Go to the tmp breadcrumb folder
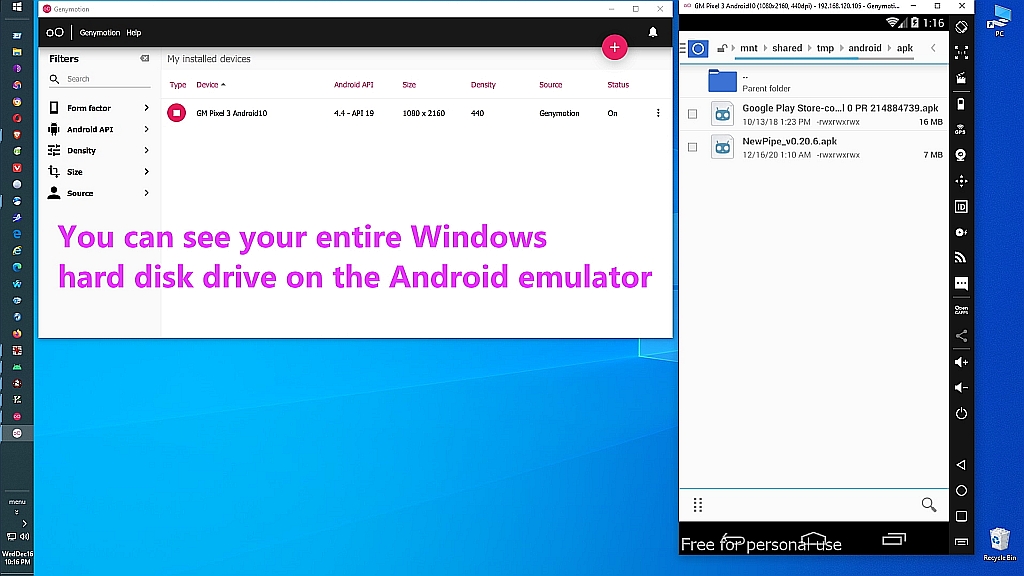 tap(825, 48)
